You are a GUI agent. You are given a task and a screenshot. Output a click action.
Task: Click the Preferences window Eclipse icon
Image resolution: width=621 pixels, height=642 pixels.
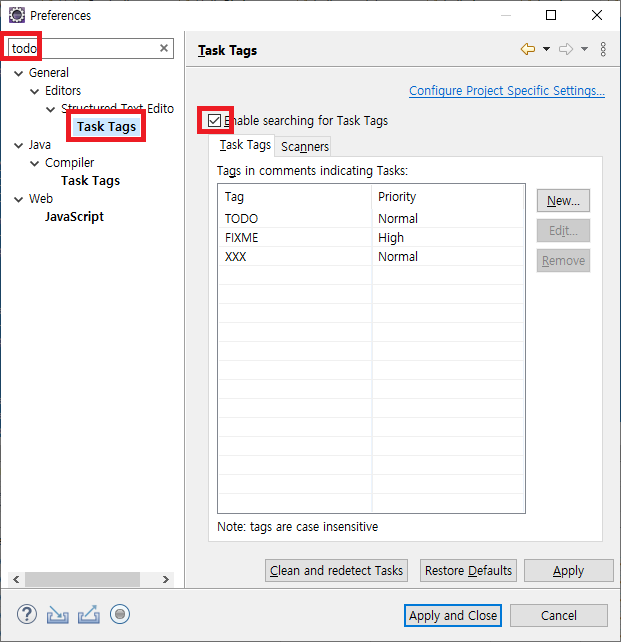click(17, 15)
